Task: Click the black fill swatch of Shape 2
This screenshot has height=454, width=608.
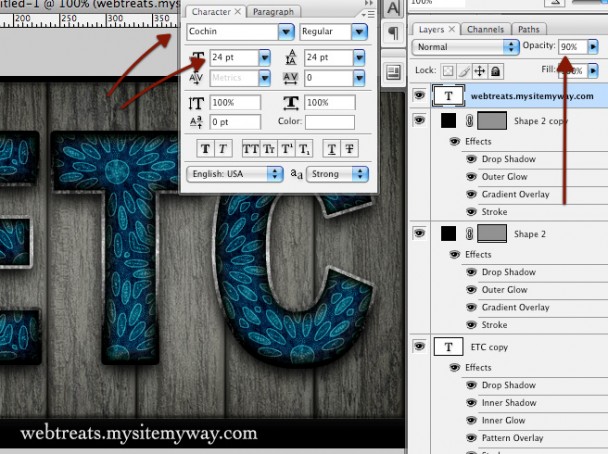Action: (448, 234)
